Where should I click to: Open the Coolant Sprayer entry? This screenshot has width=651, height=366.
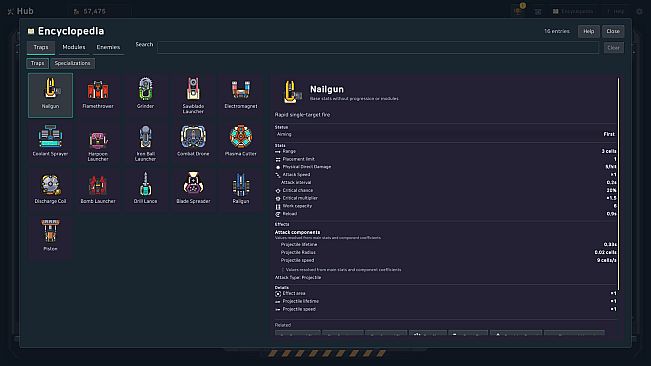click(50, 143)
